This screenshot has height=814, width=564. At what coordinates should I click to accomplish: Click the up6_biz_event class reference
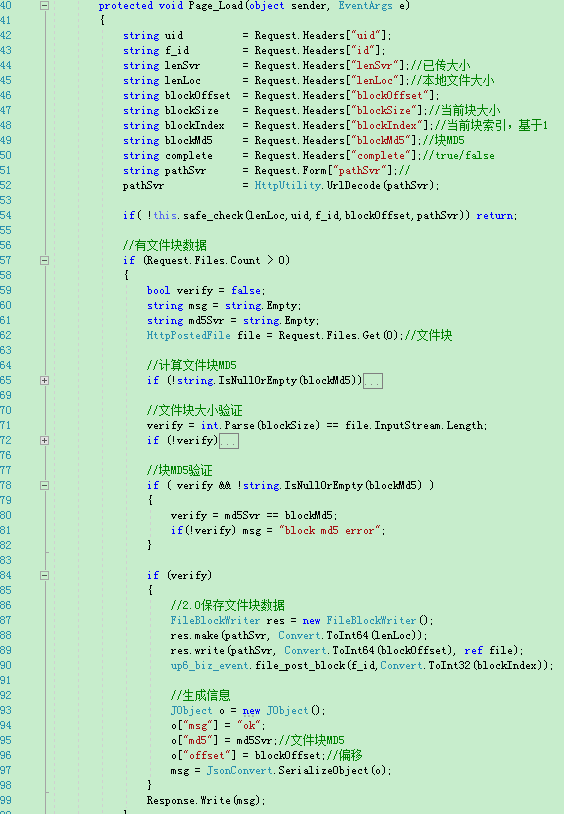pyautogui.click(x=210, y=666)
